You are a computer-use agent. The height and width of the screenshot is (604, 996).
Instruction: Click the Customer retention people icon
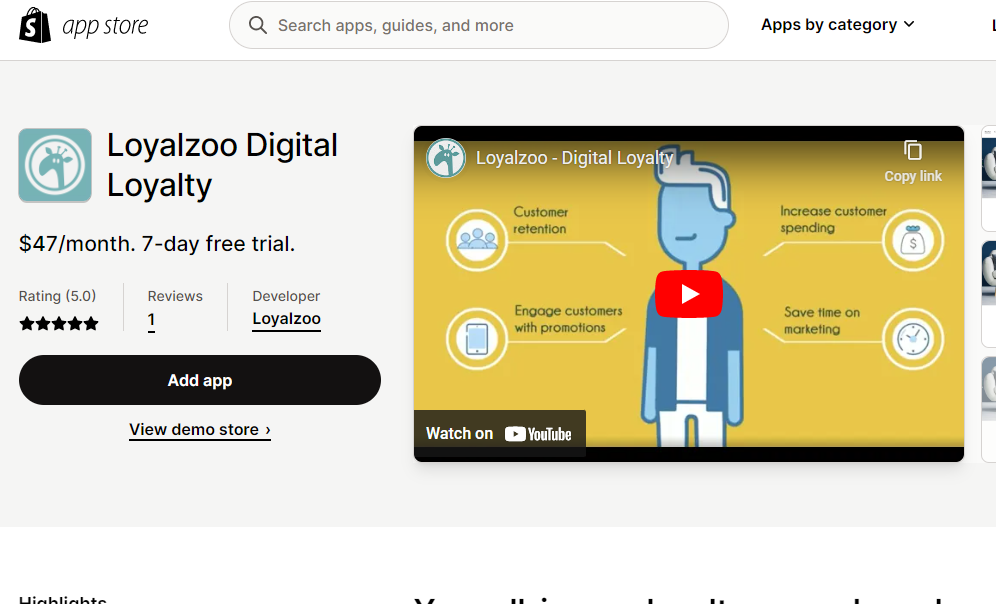tap(476, 241)
